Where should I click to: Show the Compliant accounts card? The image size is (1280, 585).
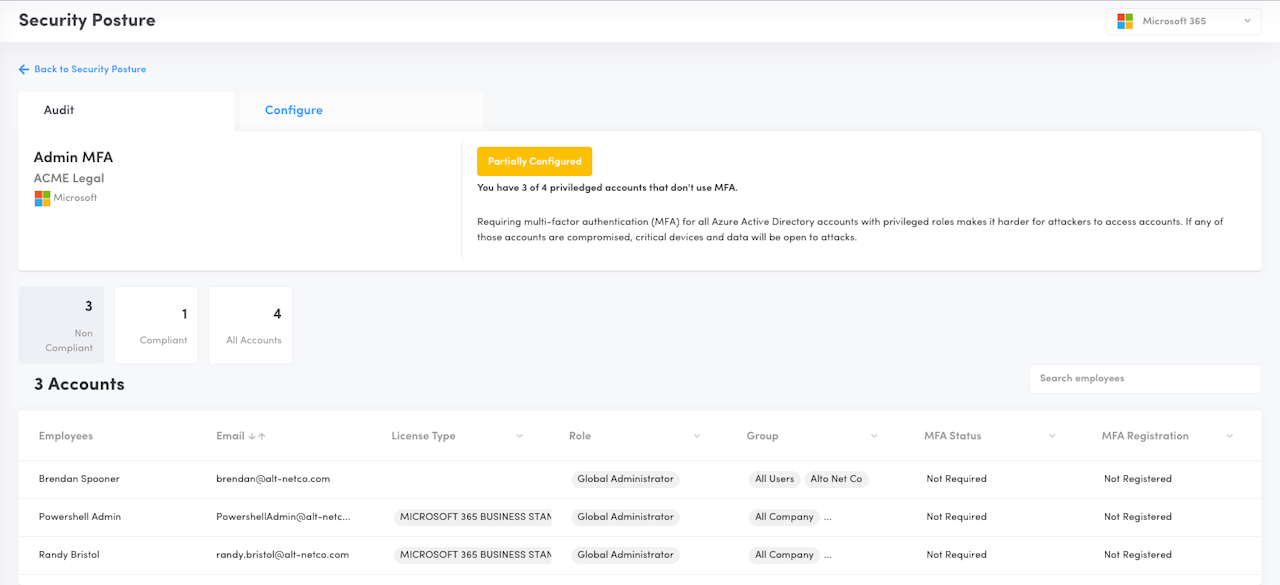(156, 325)
